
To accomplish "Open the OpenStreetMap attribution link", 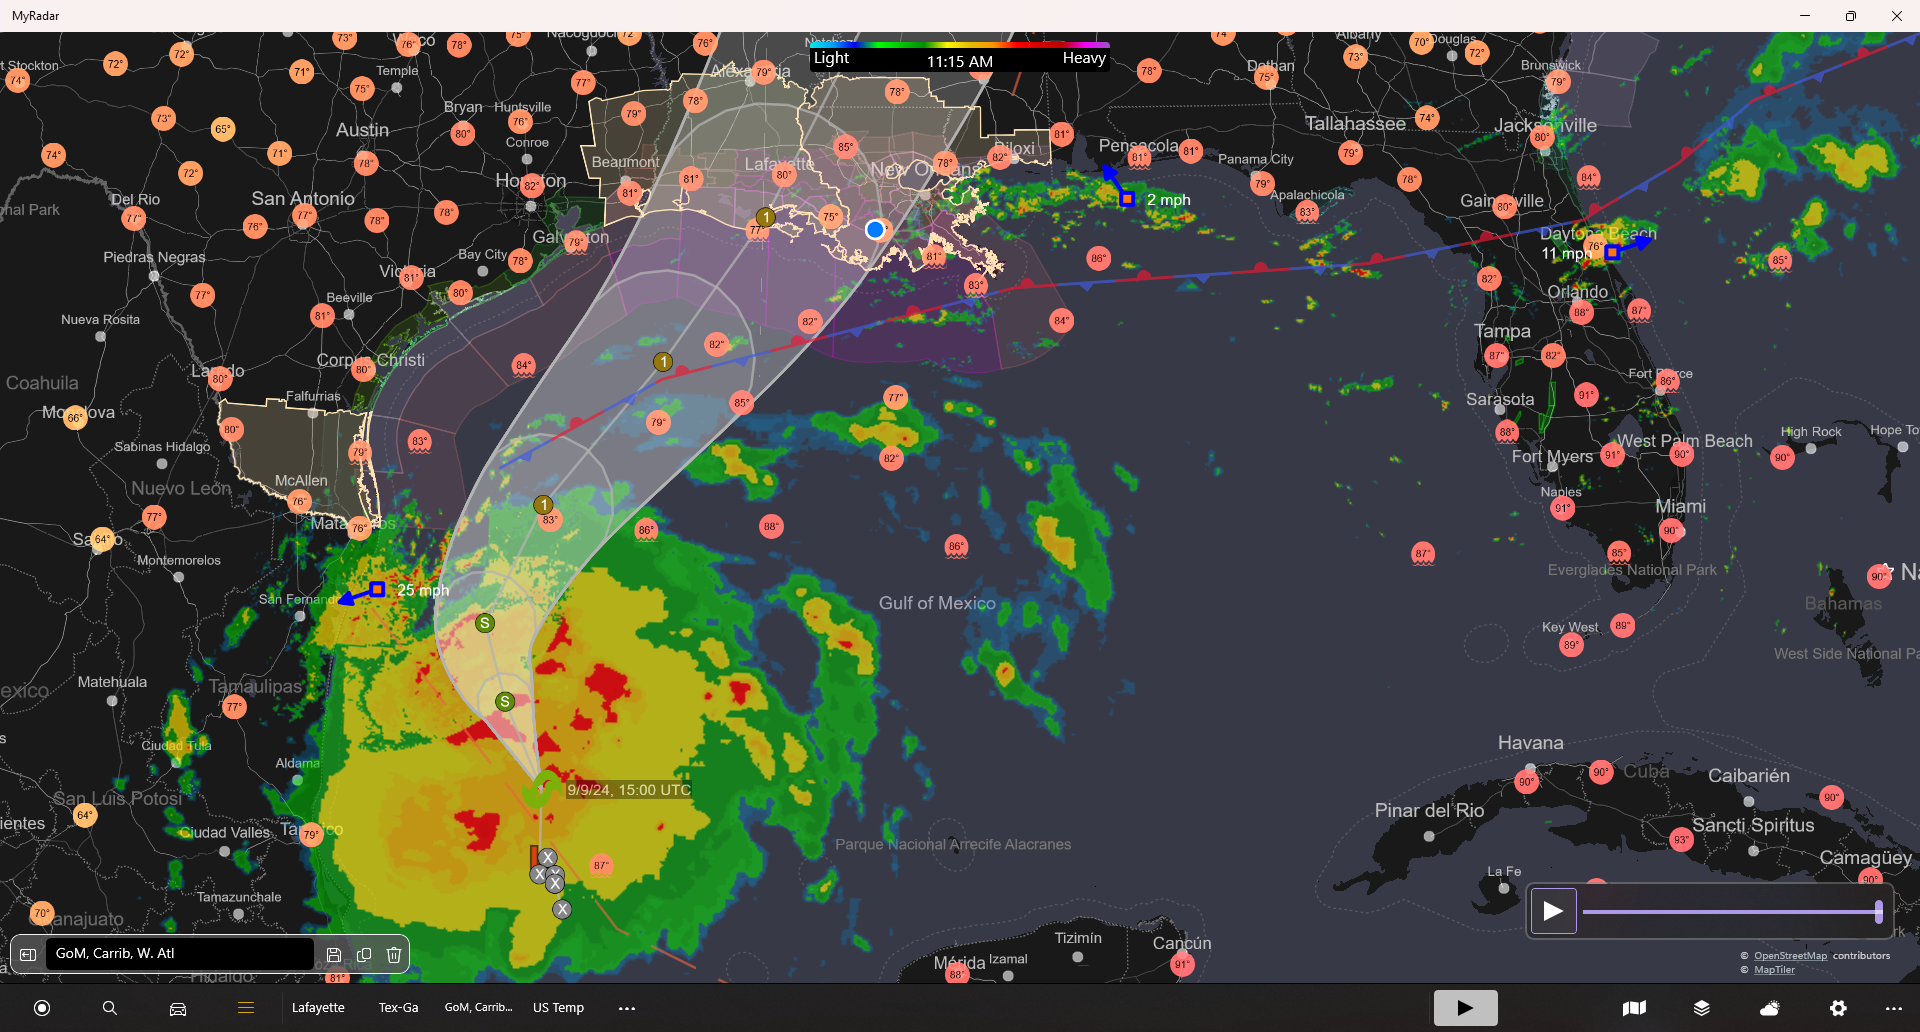I will [x=1790, y=956].
